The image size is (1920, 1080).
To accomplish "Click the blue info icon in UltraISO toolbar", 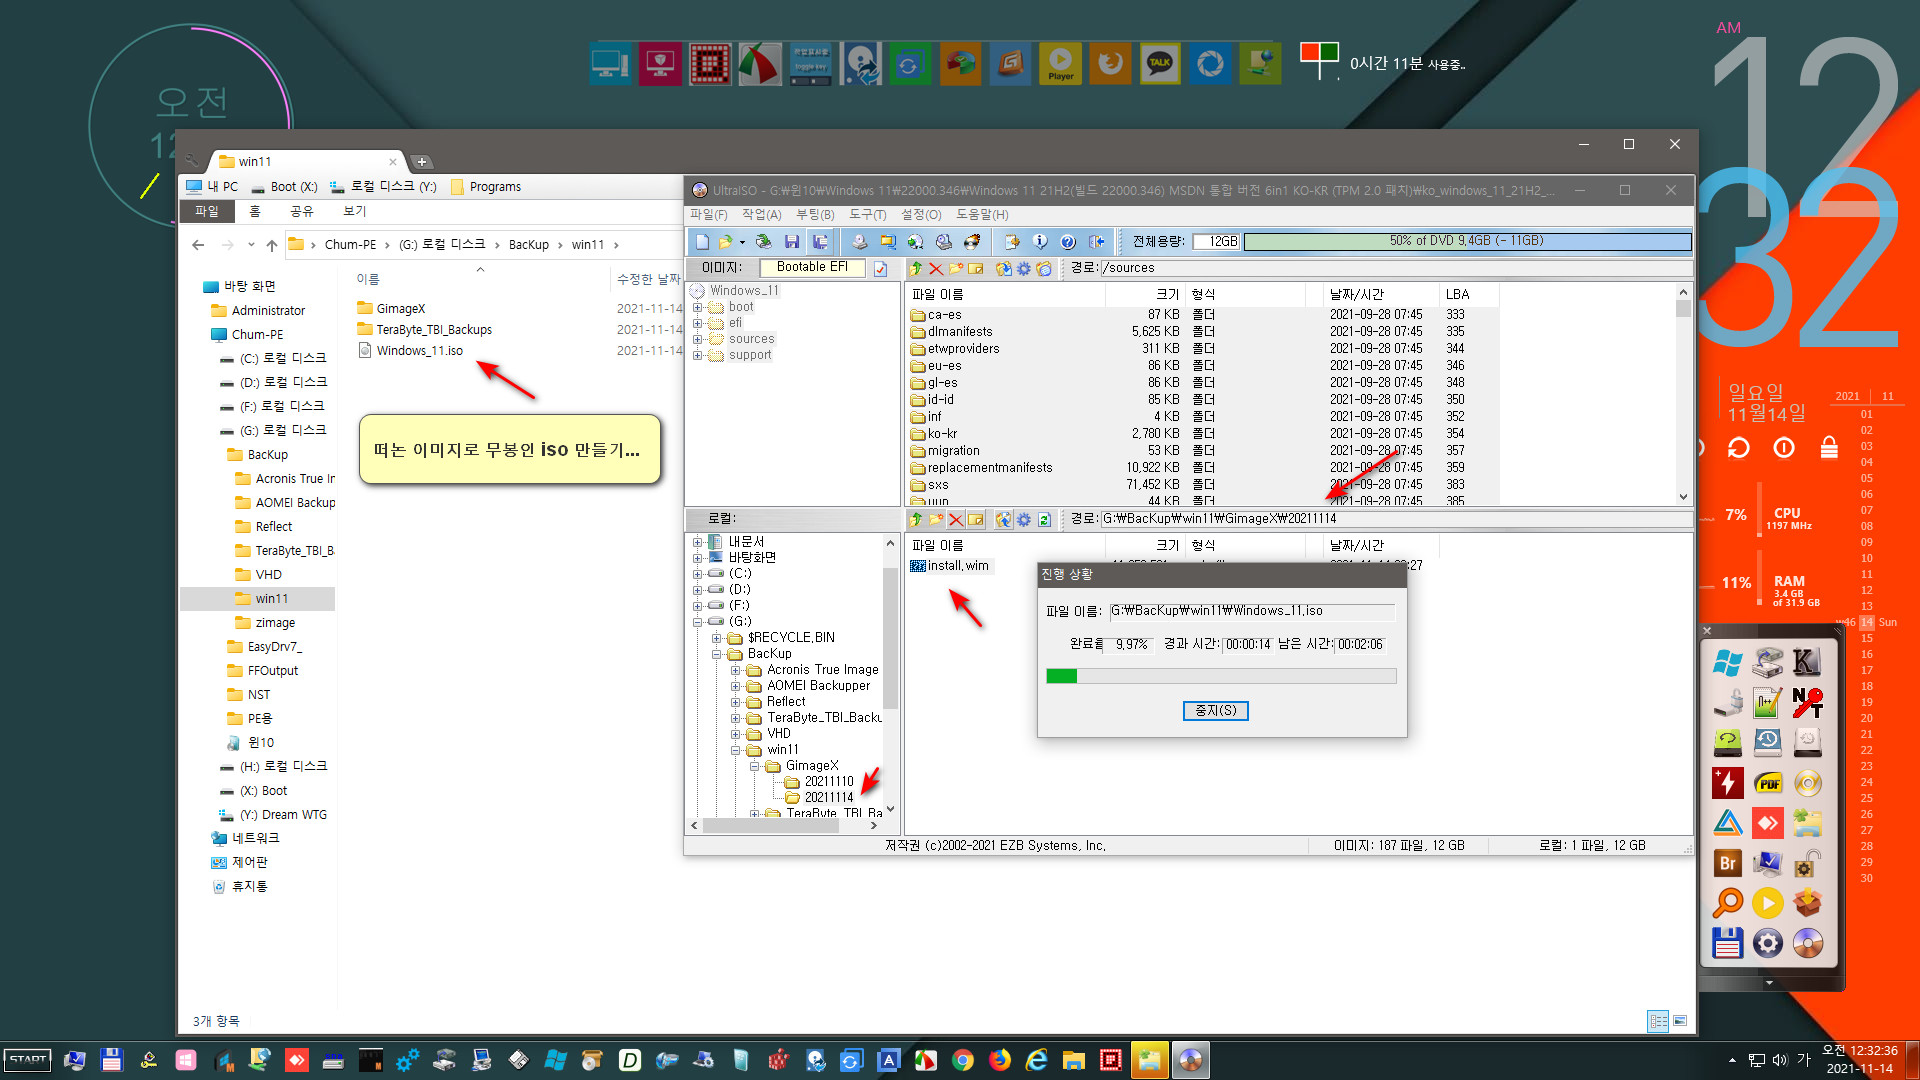I will pyautogui.click(x=1040, y=242).
